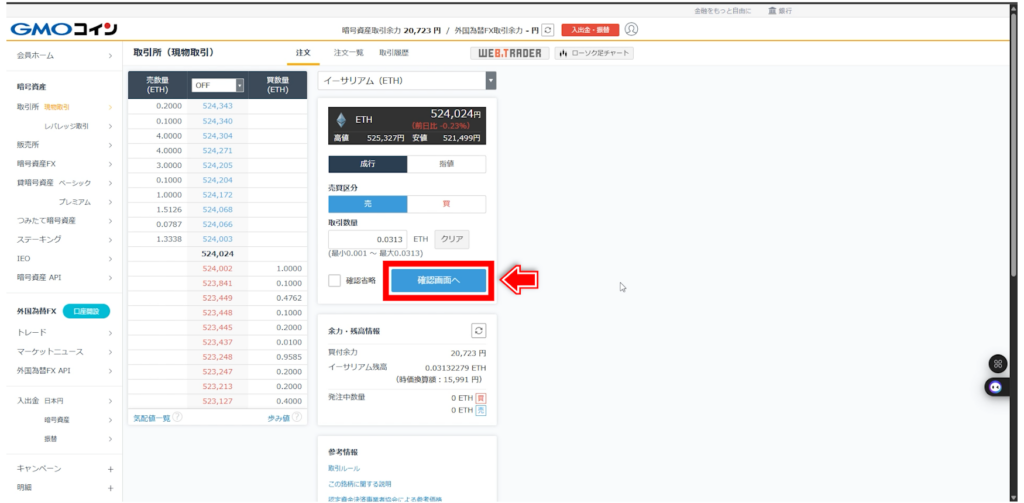This screenshot has height=503, width=1024.
Task: Open the ローソク足チャート candlestick chart
Action: [x=594, y=53]
